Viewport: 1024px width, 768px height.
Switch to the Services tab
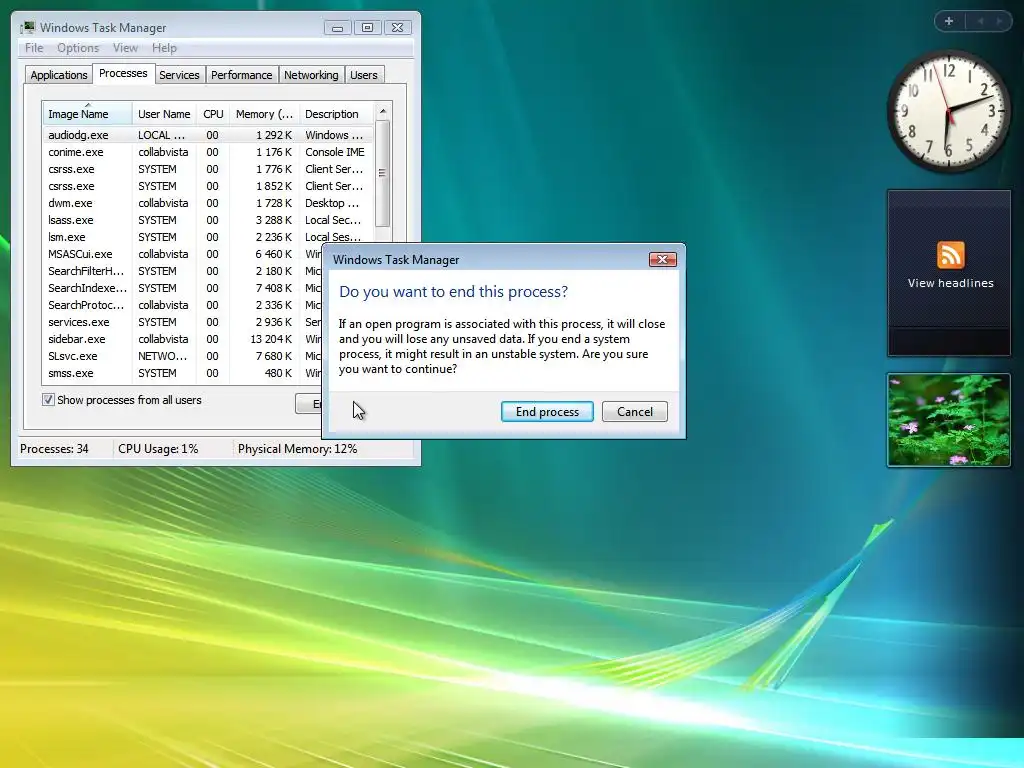click(x=179, y=75)
